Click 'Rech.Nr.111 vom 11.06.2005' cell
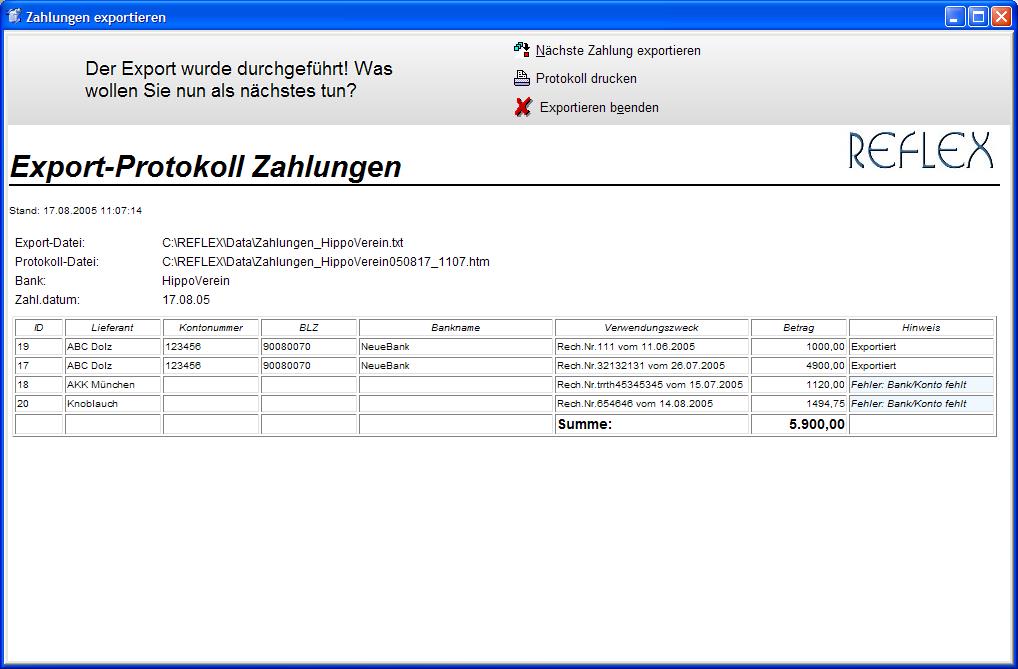The image size is (1018, 669). pos(652,347)
